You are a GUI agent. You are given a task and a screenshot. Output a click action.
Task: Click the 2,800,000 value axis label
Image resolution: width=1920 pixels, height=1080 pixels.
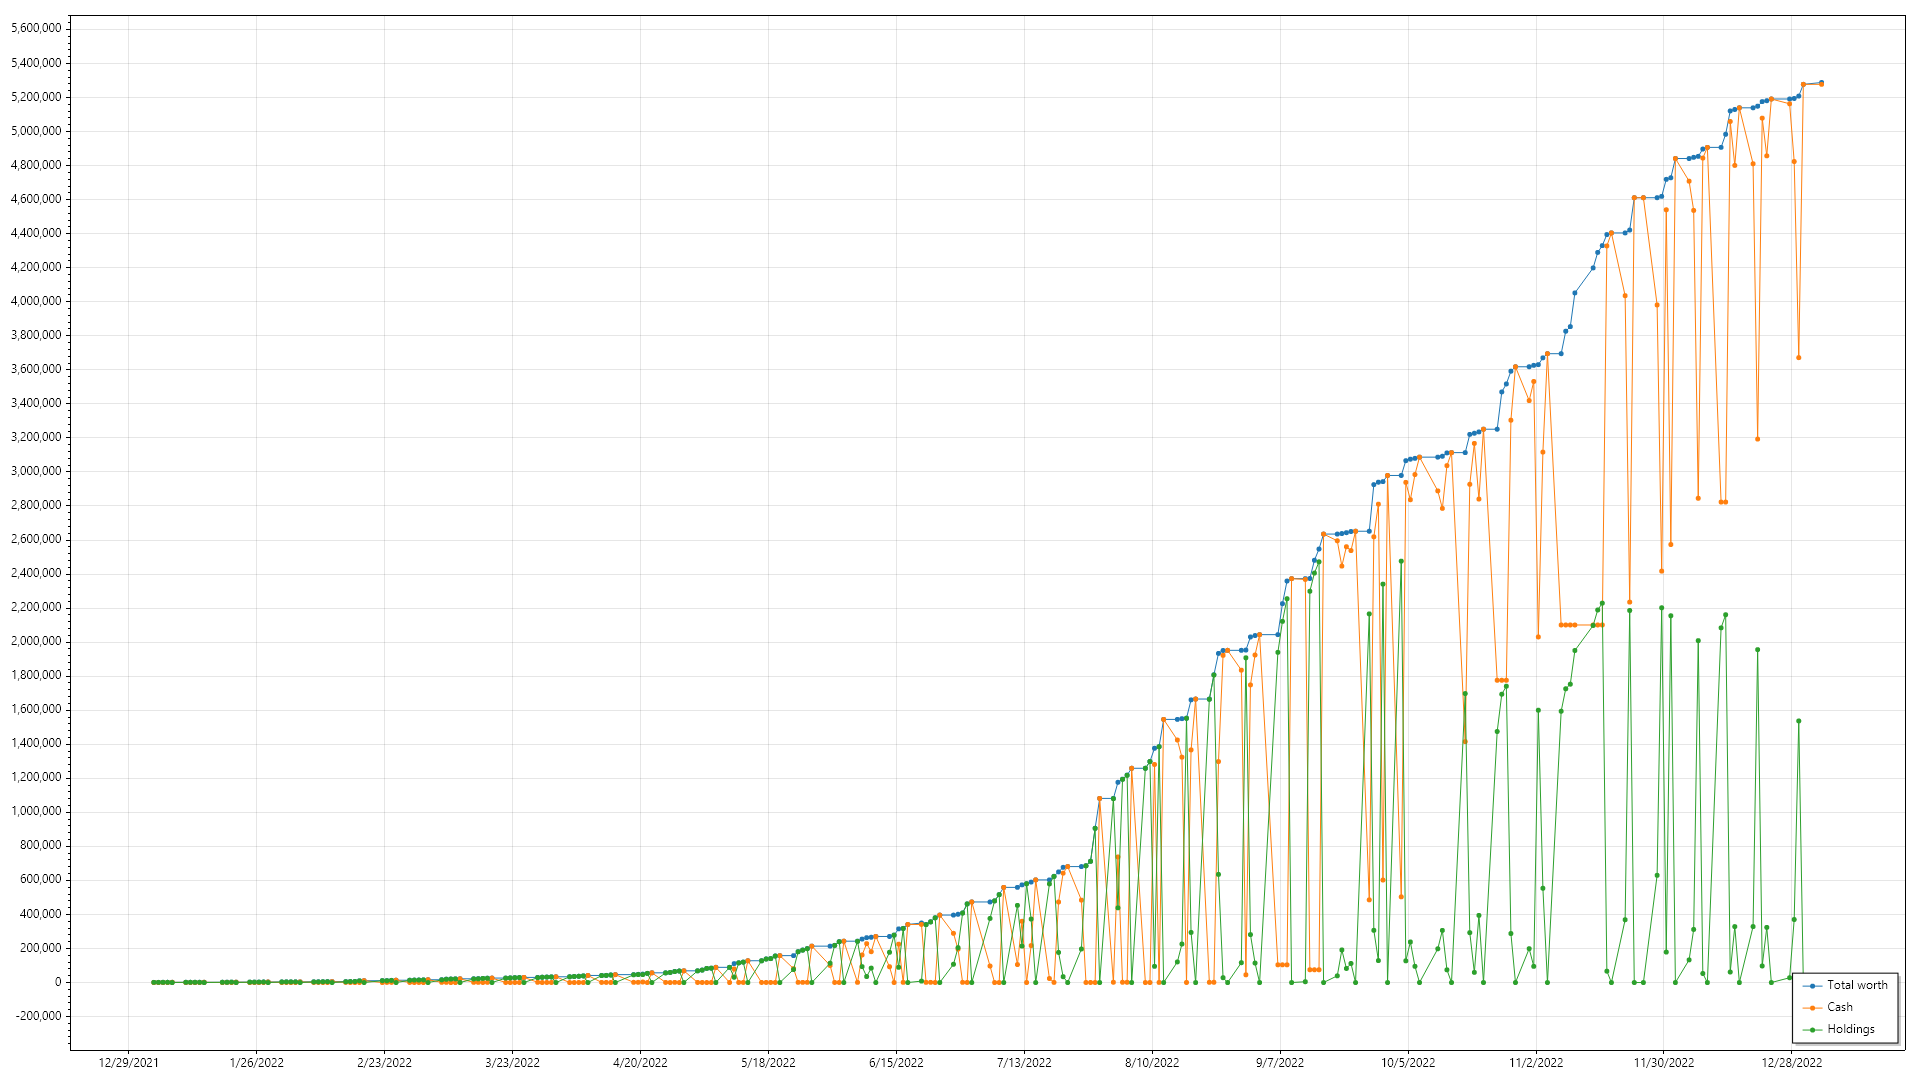coord(36,505)
